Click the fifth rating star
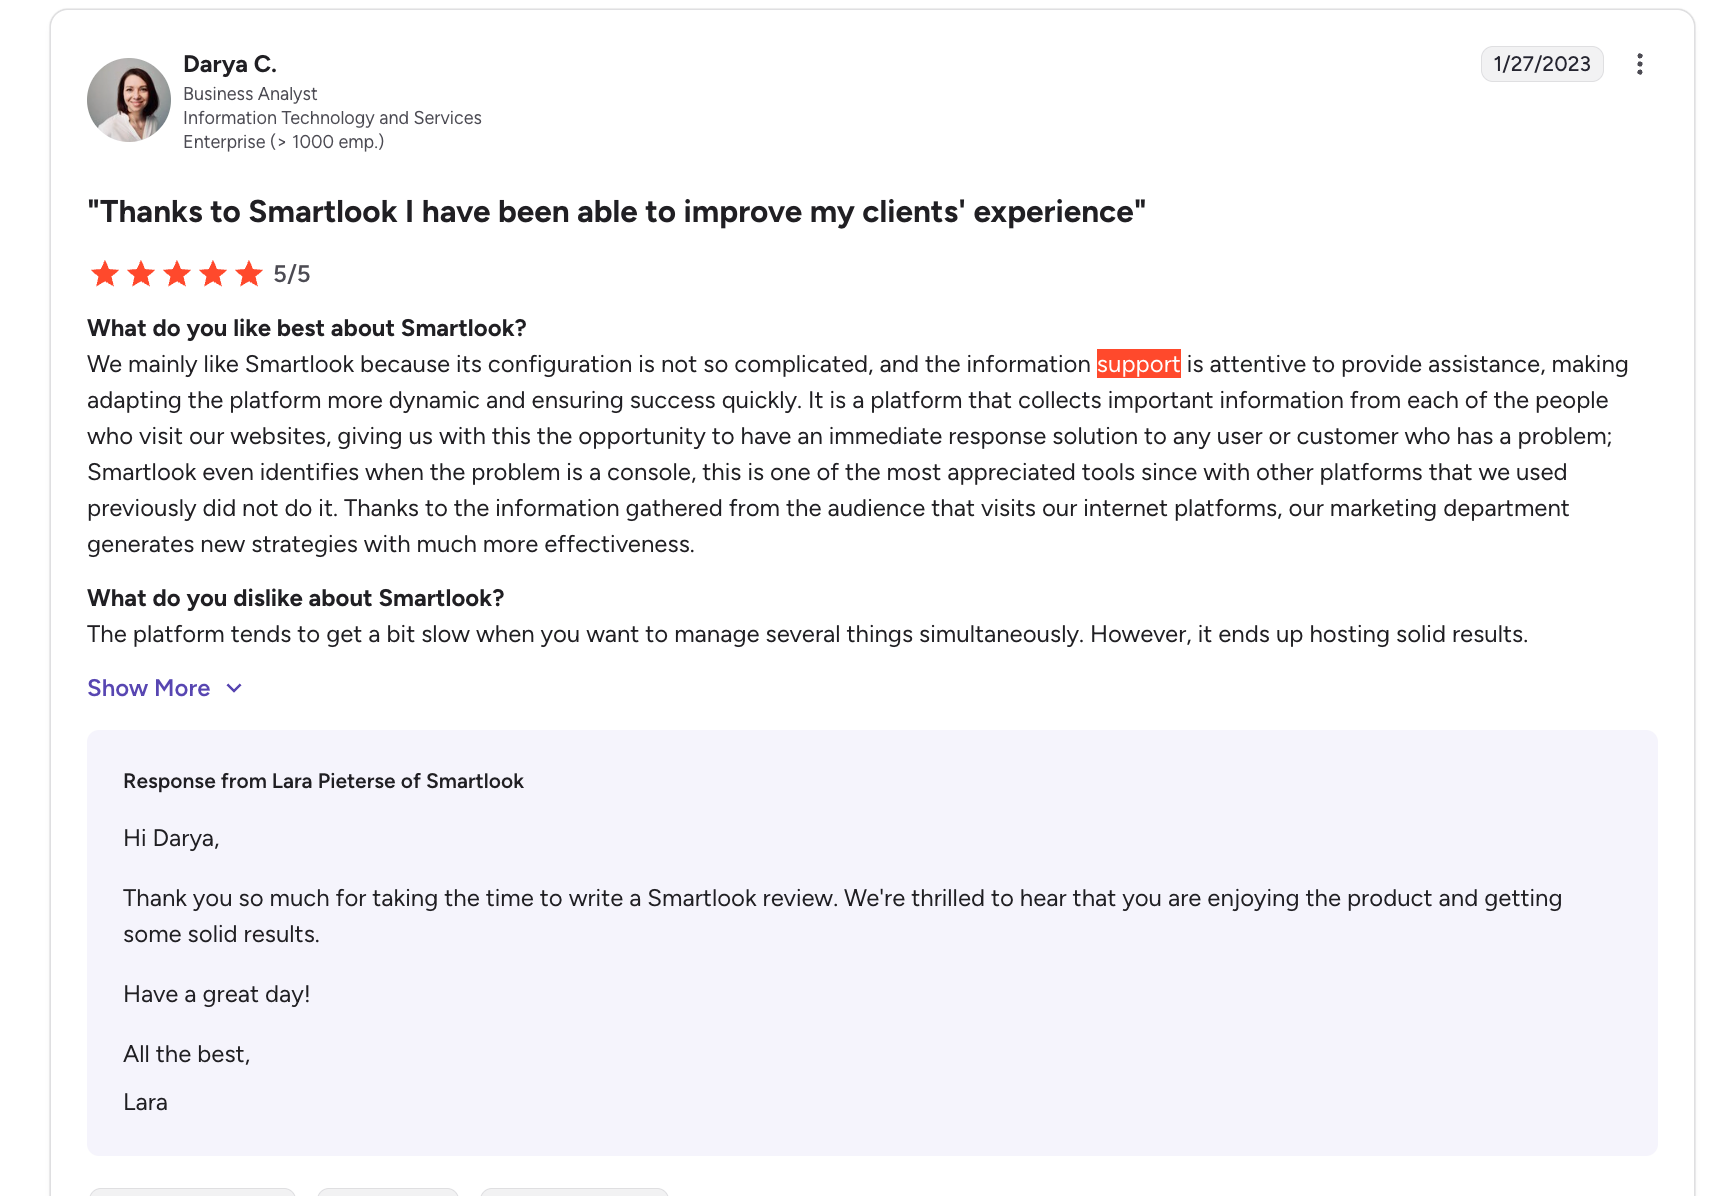Viewport: 1726px width, 1196px height. (249, 274)
